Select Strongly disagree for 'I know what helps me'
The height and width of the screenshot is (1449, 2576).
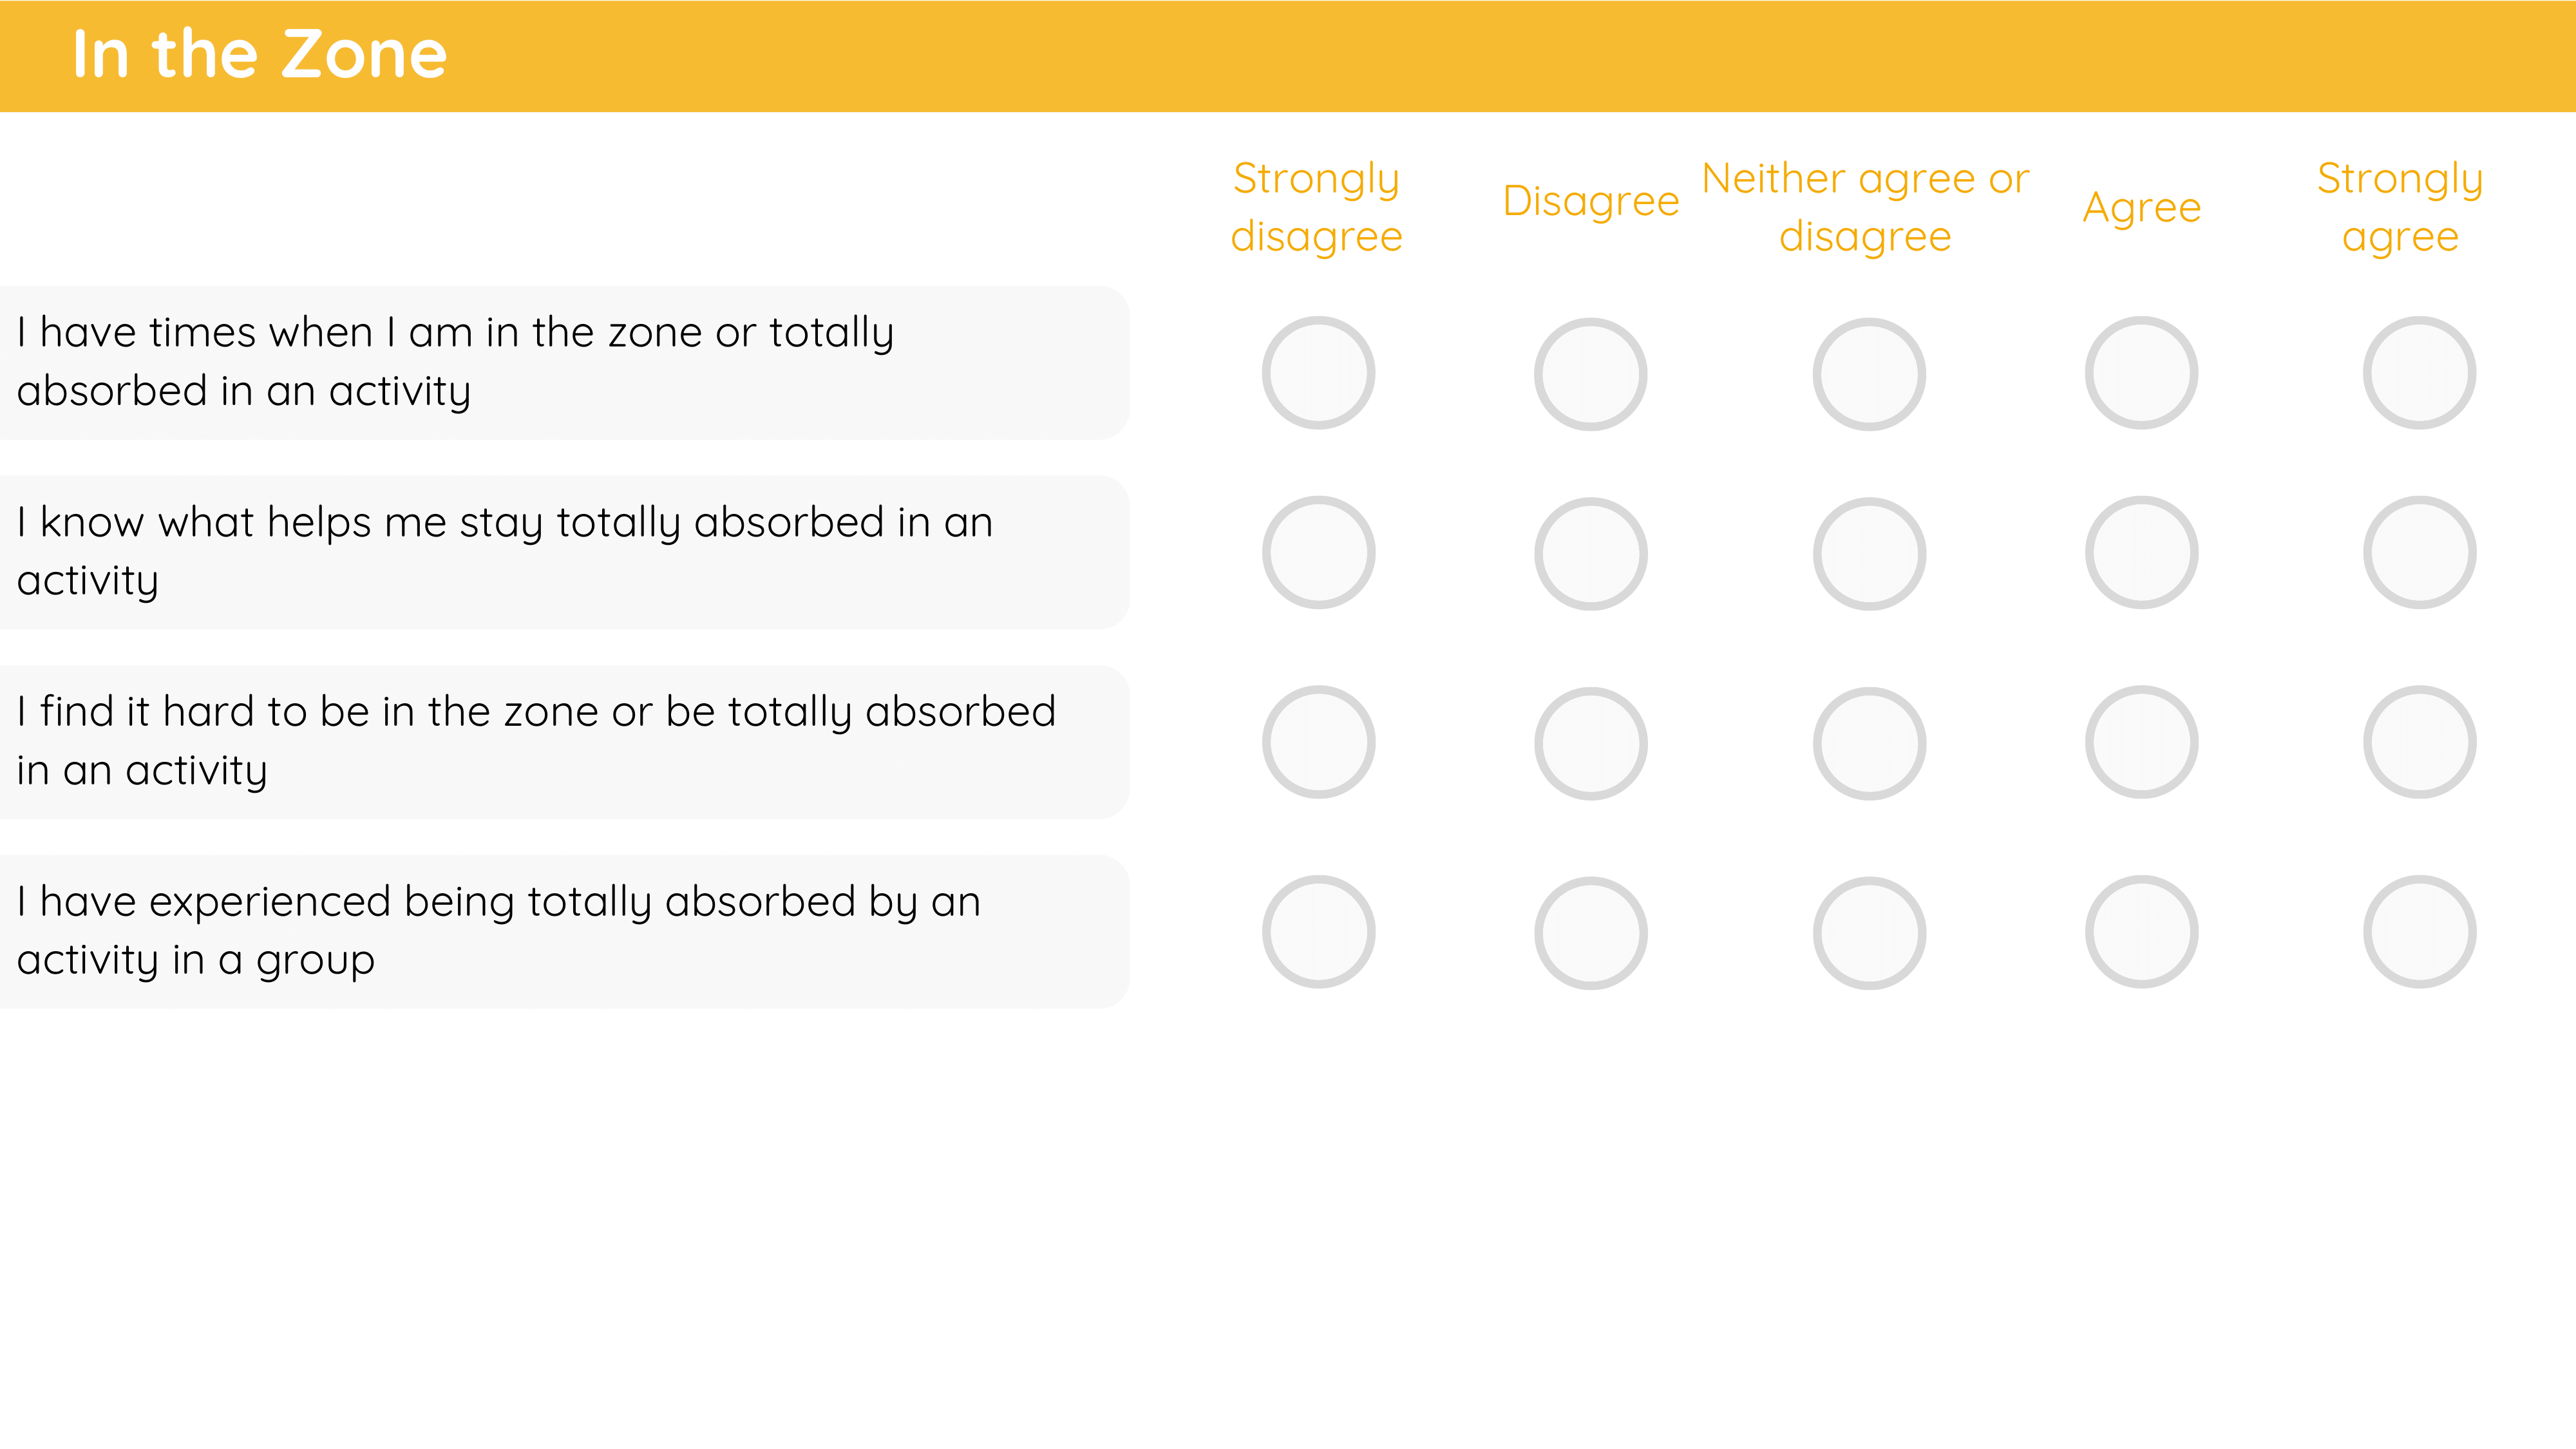tap(1318, 552)
